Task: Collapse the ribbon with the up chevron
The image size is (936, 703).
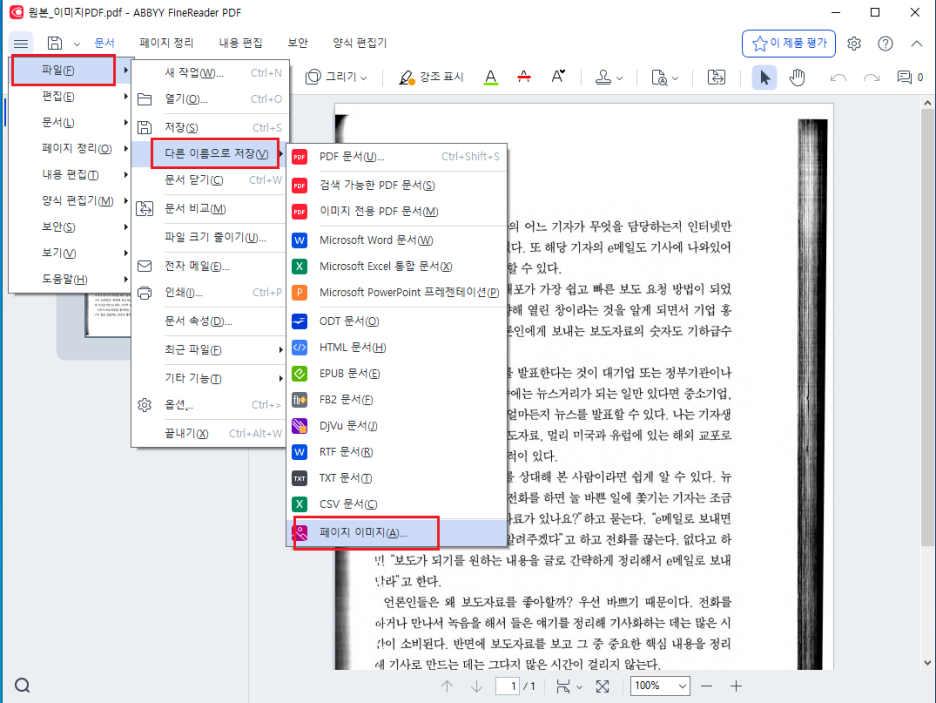Action: click(917, 44)
